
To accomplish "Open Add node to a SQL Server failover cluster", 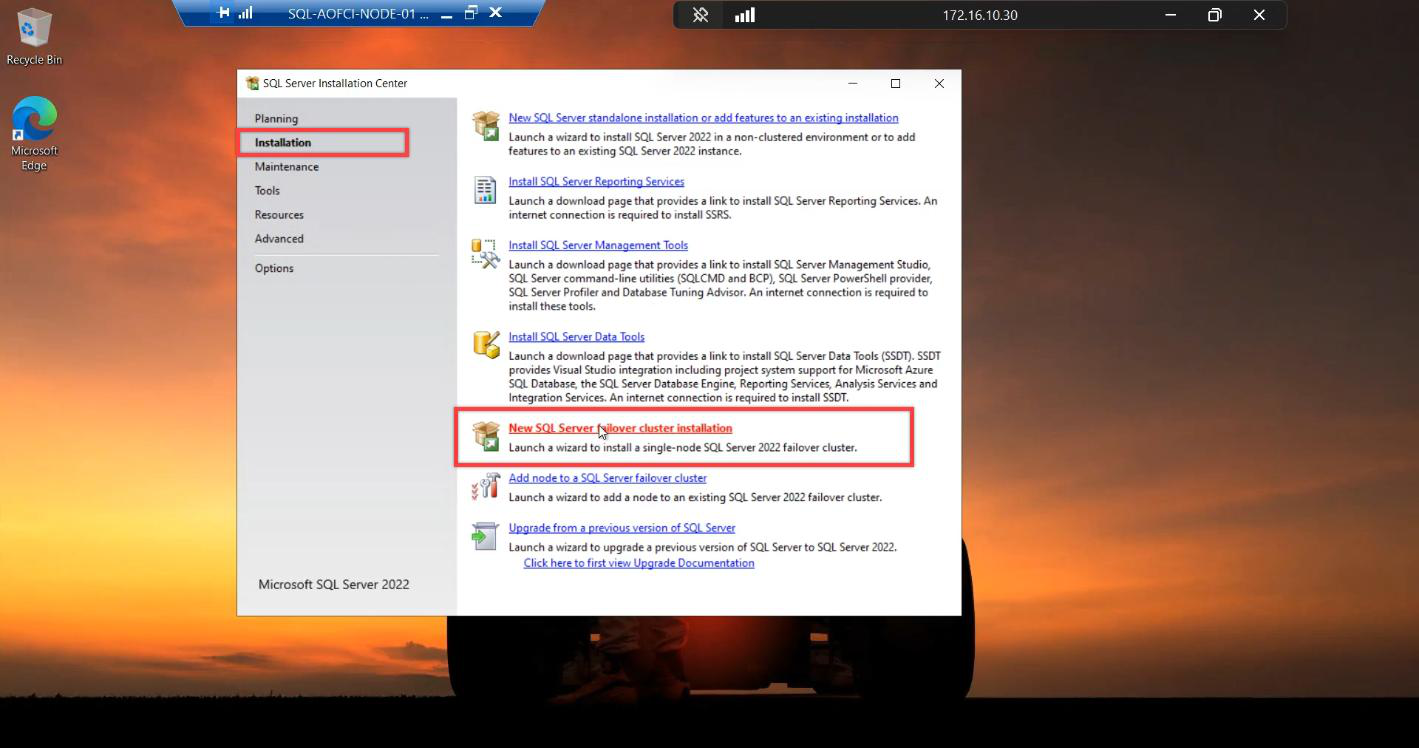I will point(607,478).
